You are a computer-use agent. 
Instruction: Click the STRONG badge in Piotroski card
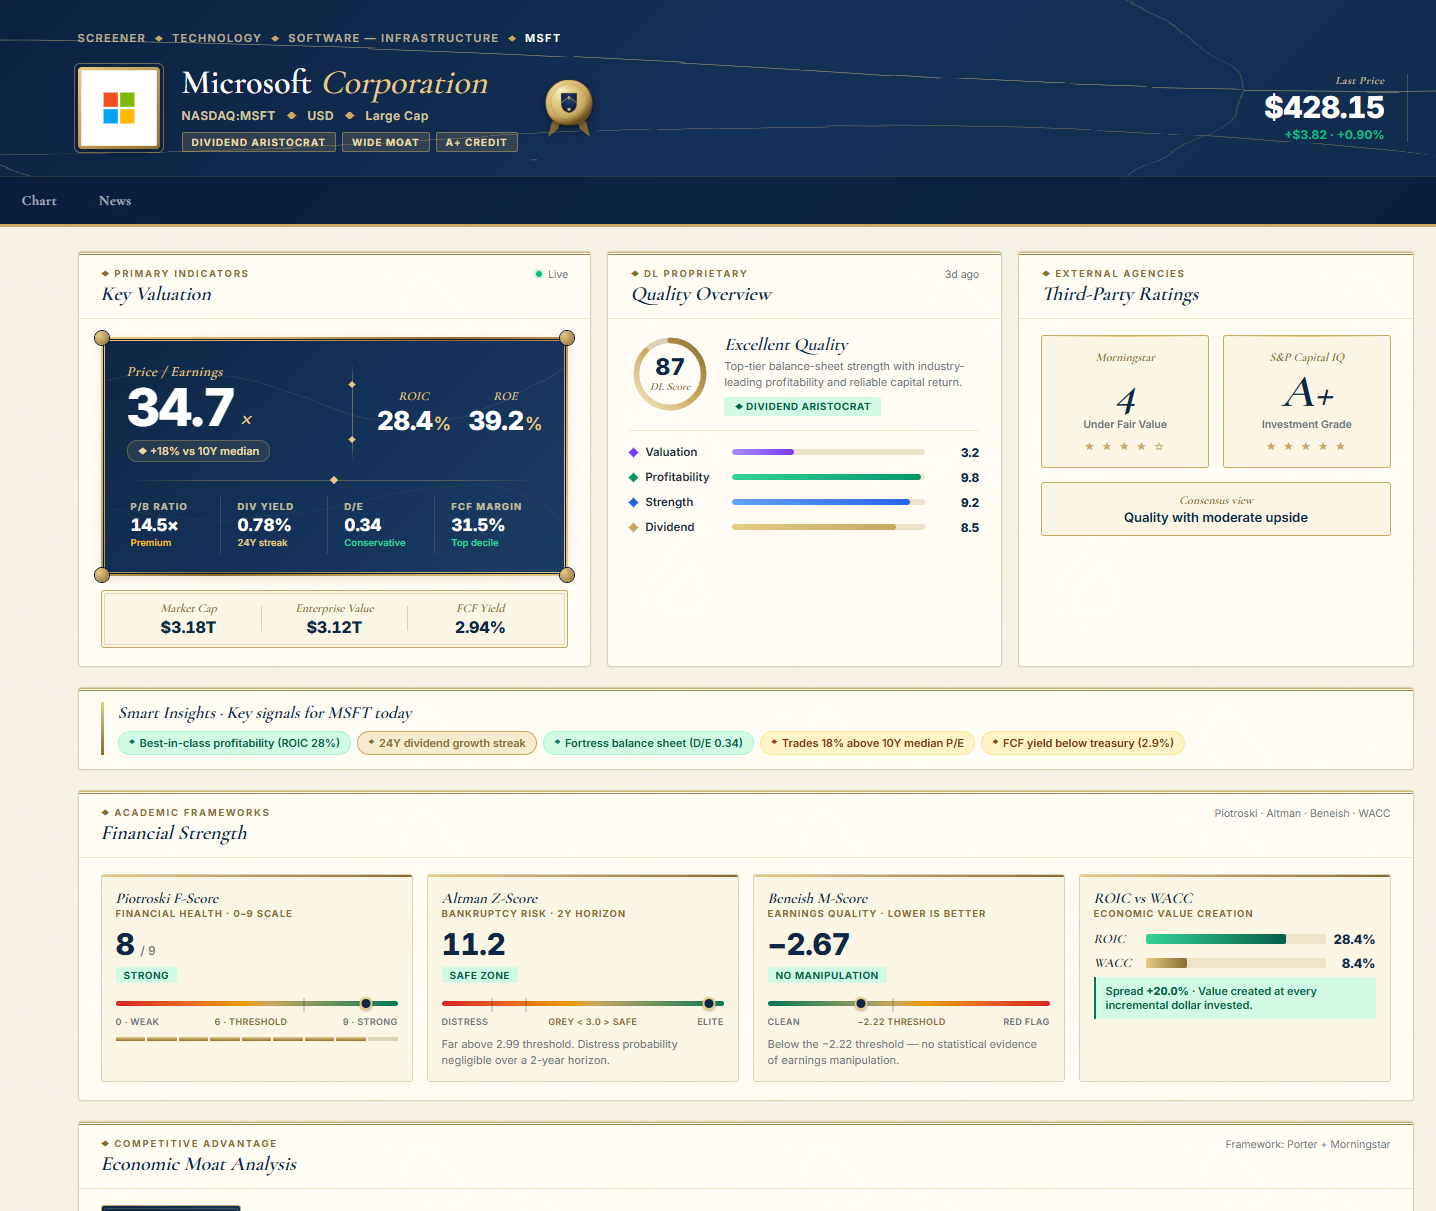click(x=146, y=975)
